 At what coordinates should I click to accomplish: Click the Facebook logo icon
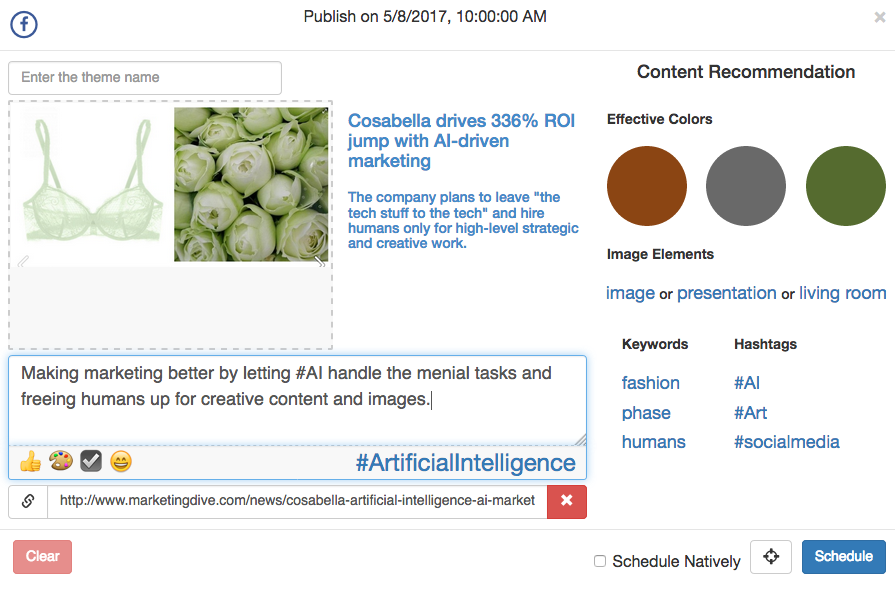pyautogui.click(x=23, y=24)
